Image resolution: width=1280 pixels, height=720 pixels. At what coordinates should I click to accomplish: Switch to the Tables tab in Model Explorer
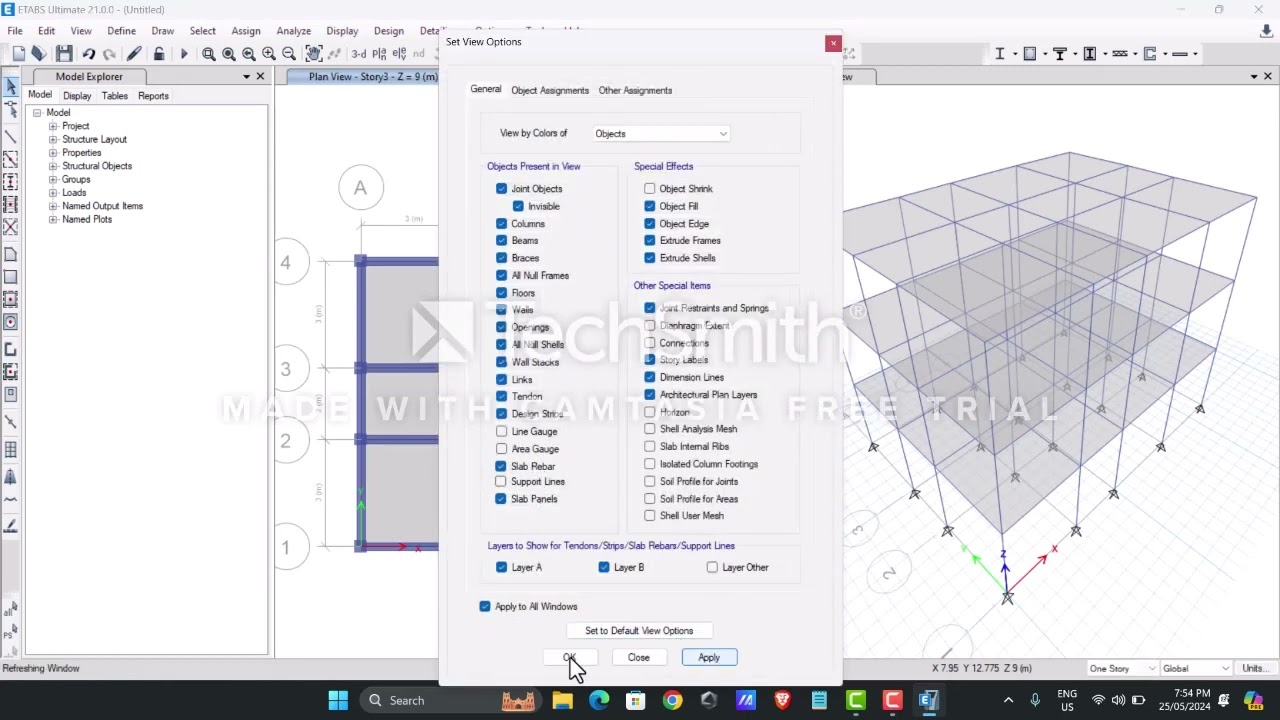click(x=115, y=96)
